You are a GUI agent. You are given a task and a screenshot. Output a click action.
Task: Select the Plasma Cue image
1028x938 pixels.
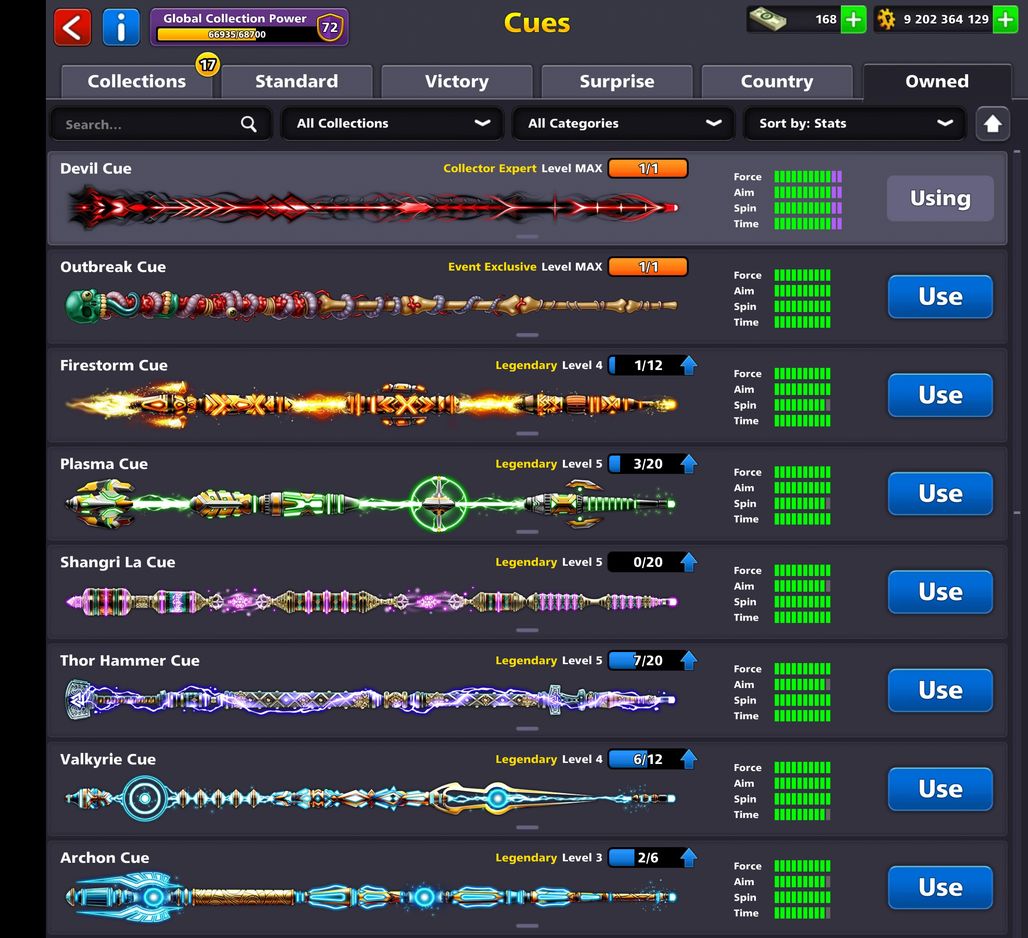[370, 503]
